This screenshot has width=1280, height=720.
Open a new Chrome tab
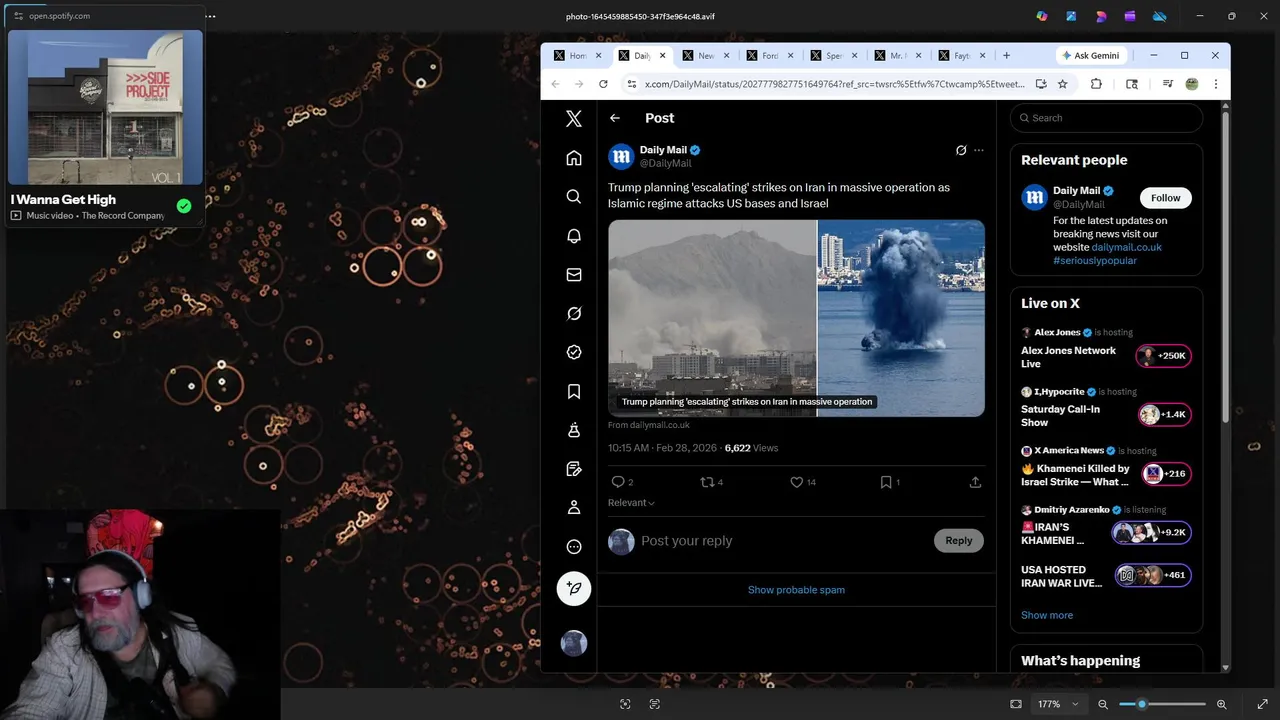click(x=1006, y=56)
